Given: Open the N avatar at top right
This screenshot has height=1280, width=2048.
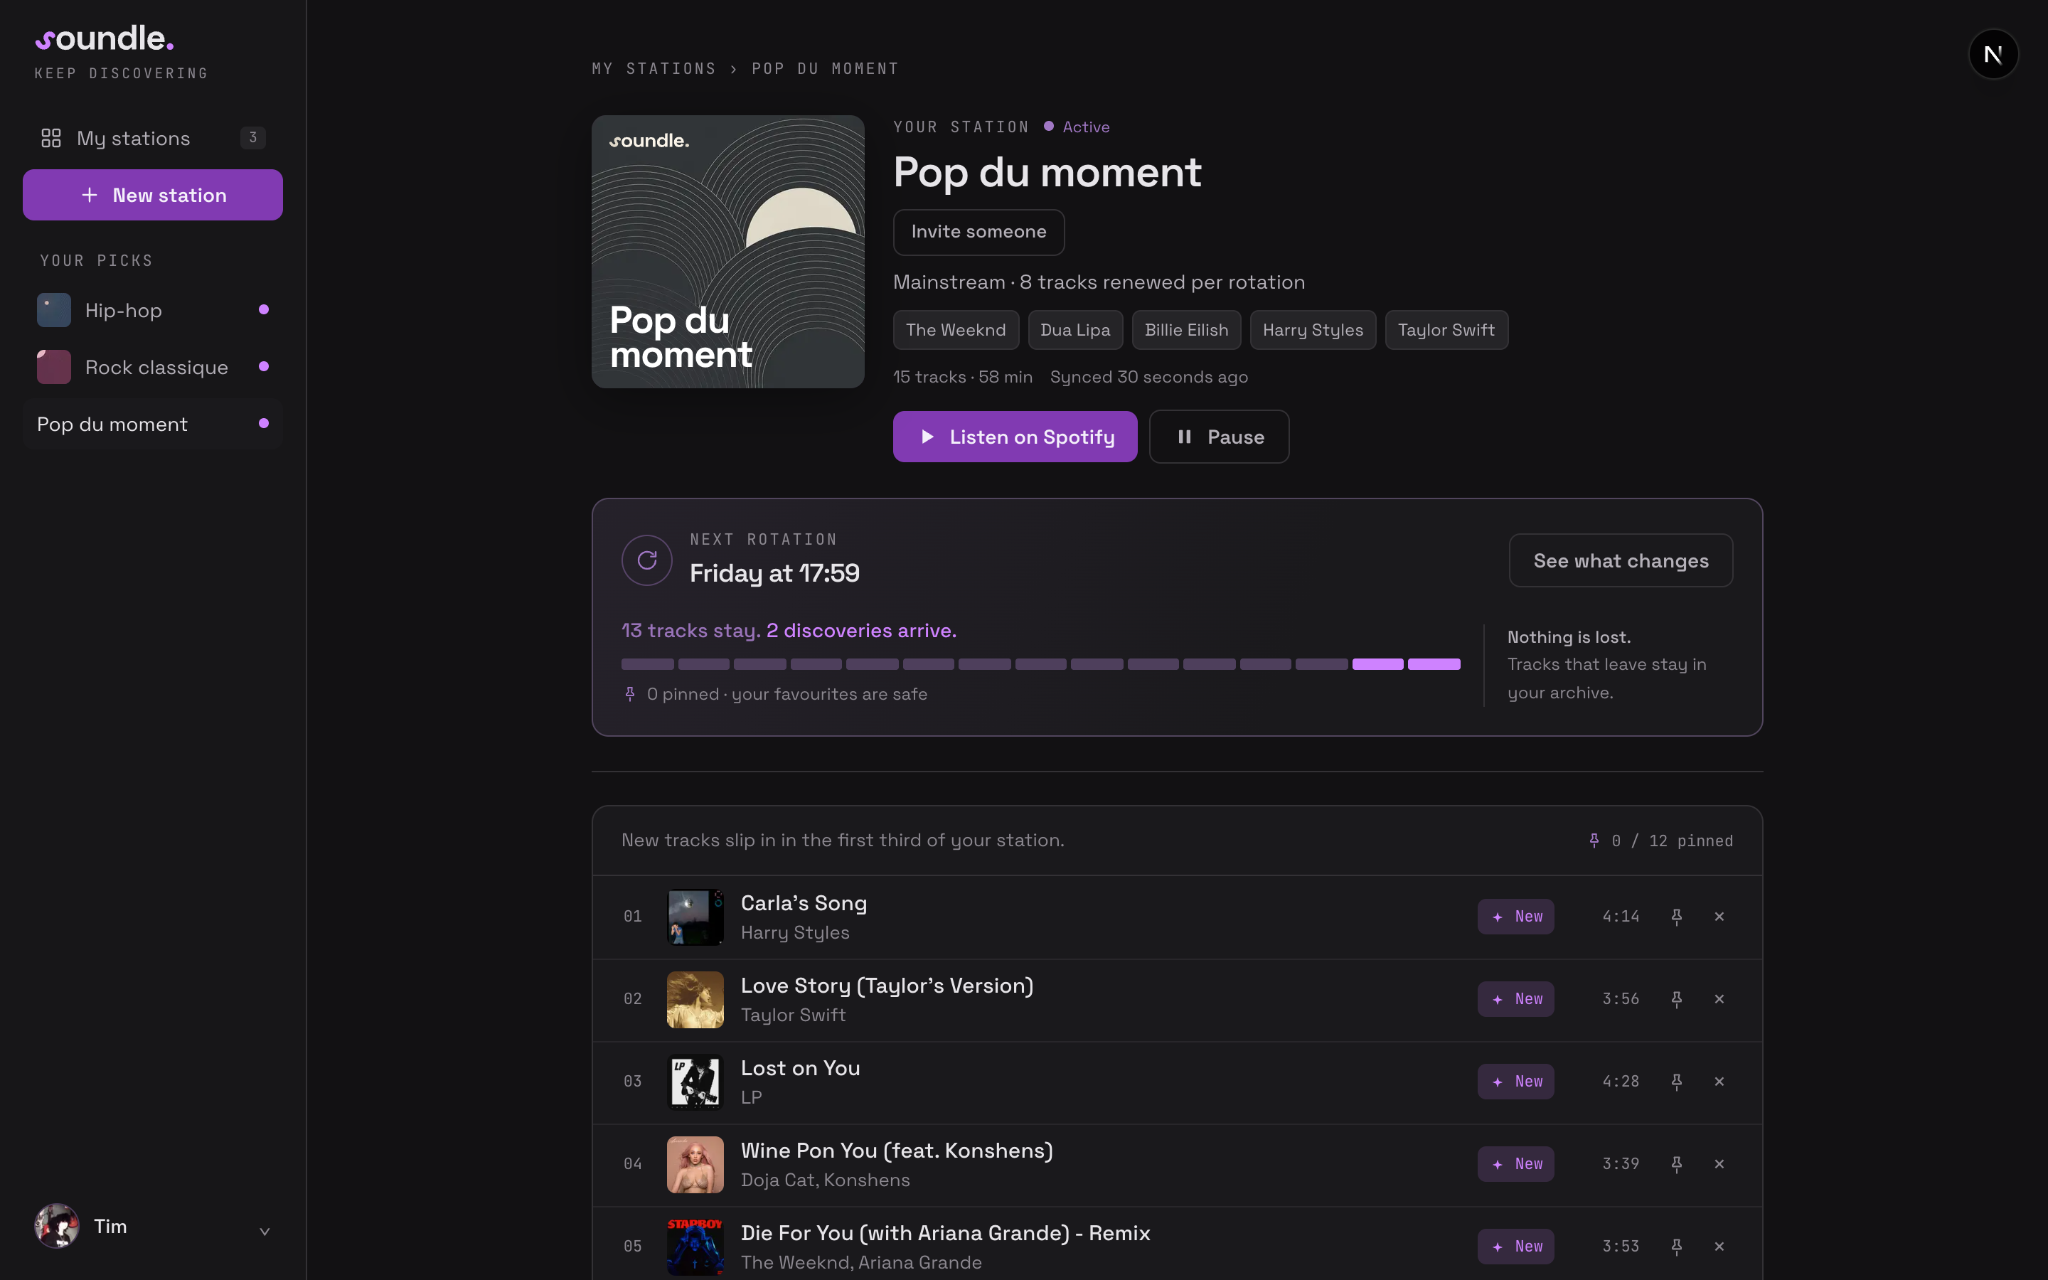Looking at the screenshot, I should [1993, 54].
